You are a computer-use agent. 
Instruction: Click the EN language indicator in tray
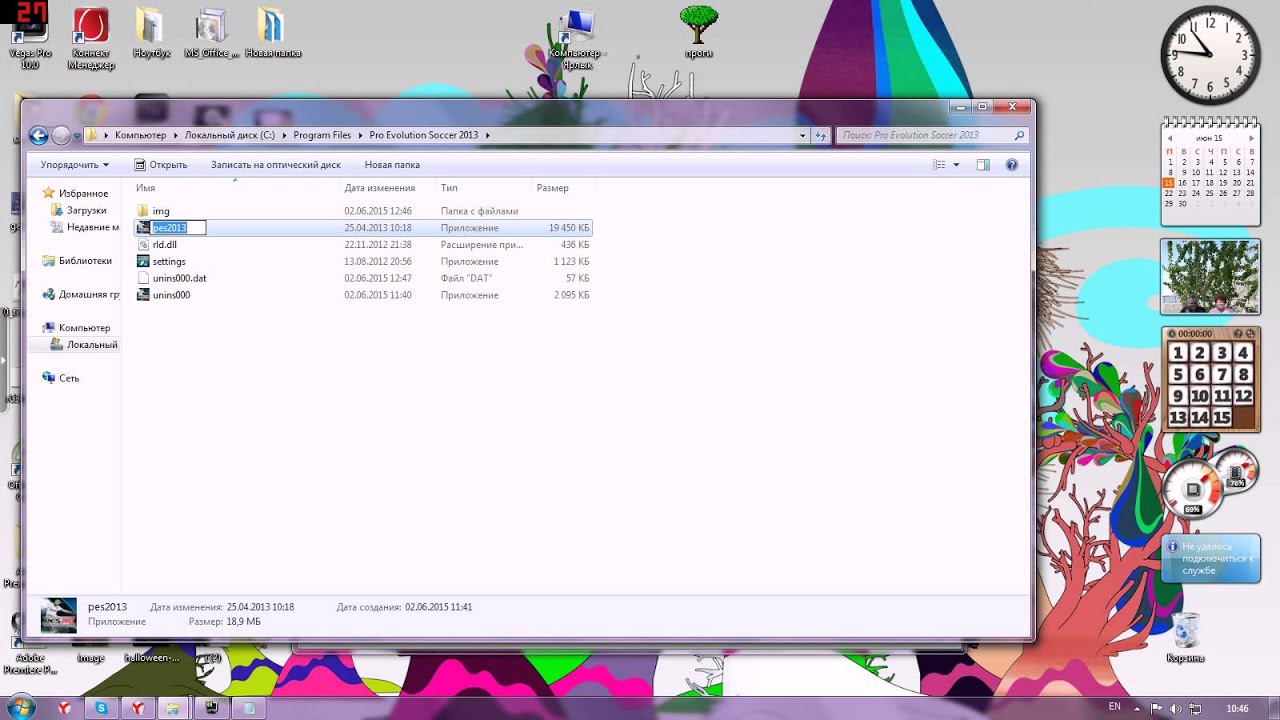coord(1115,708)
